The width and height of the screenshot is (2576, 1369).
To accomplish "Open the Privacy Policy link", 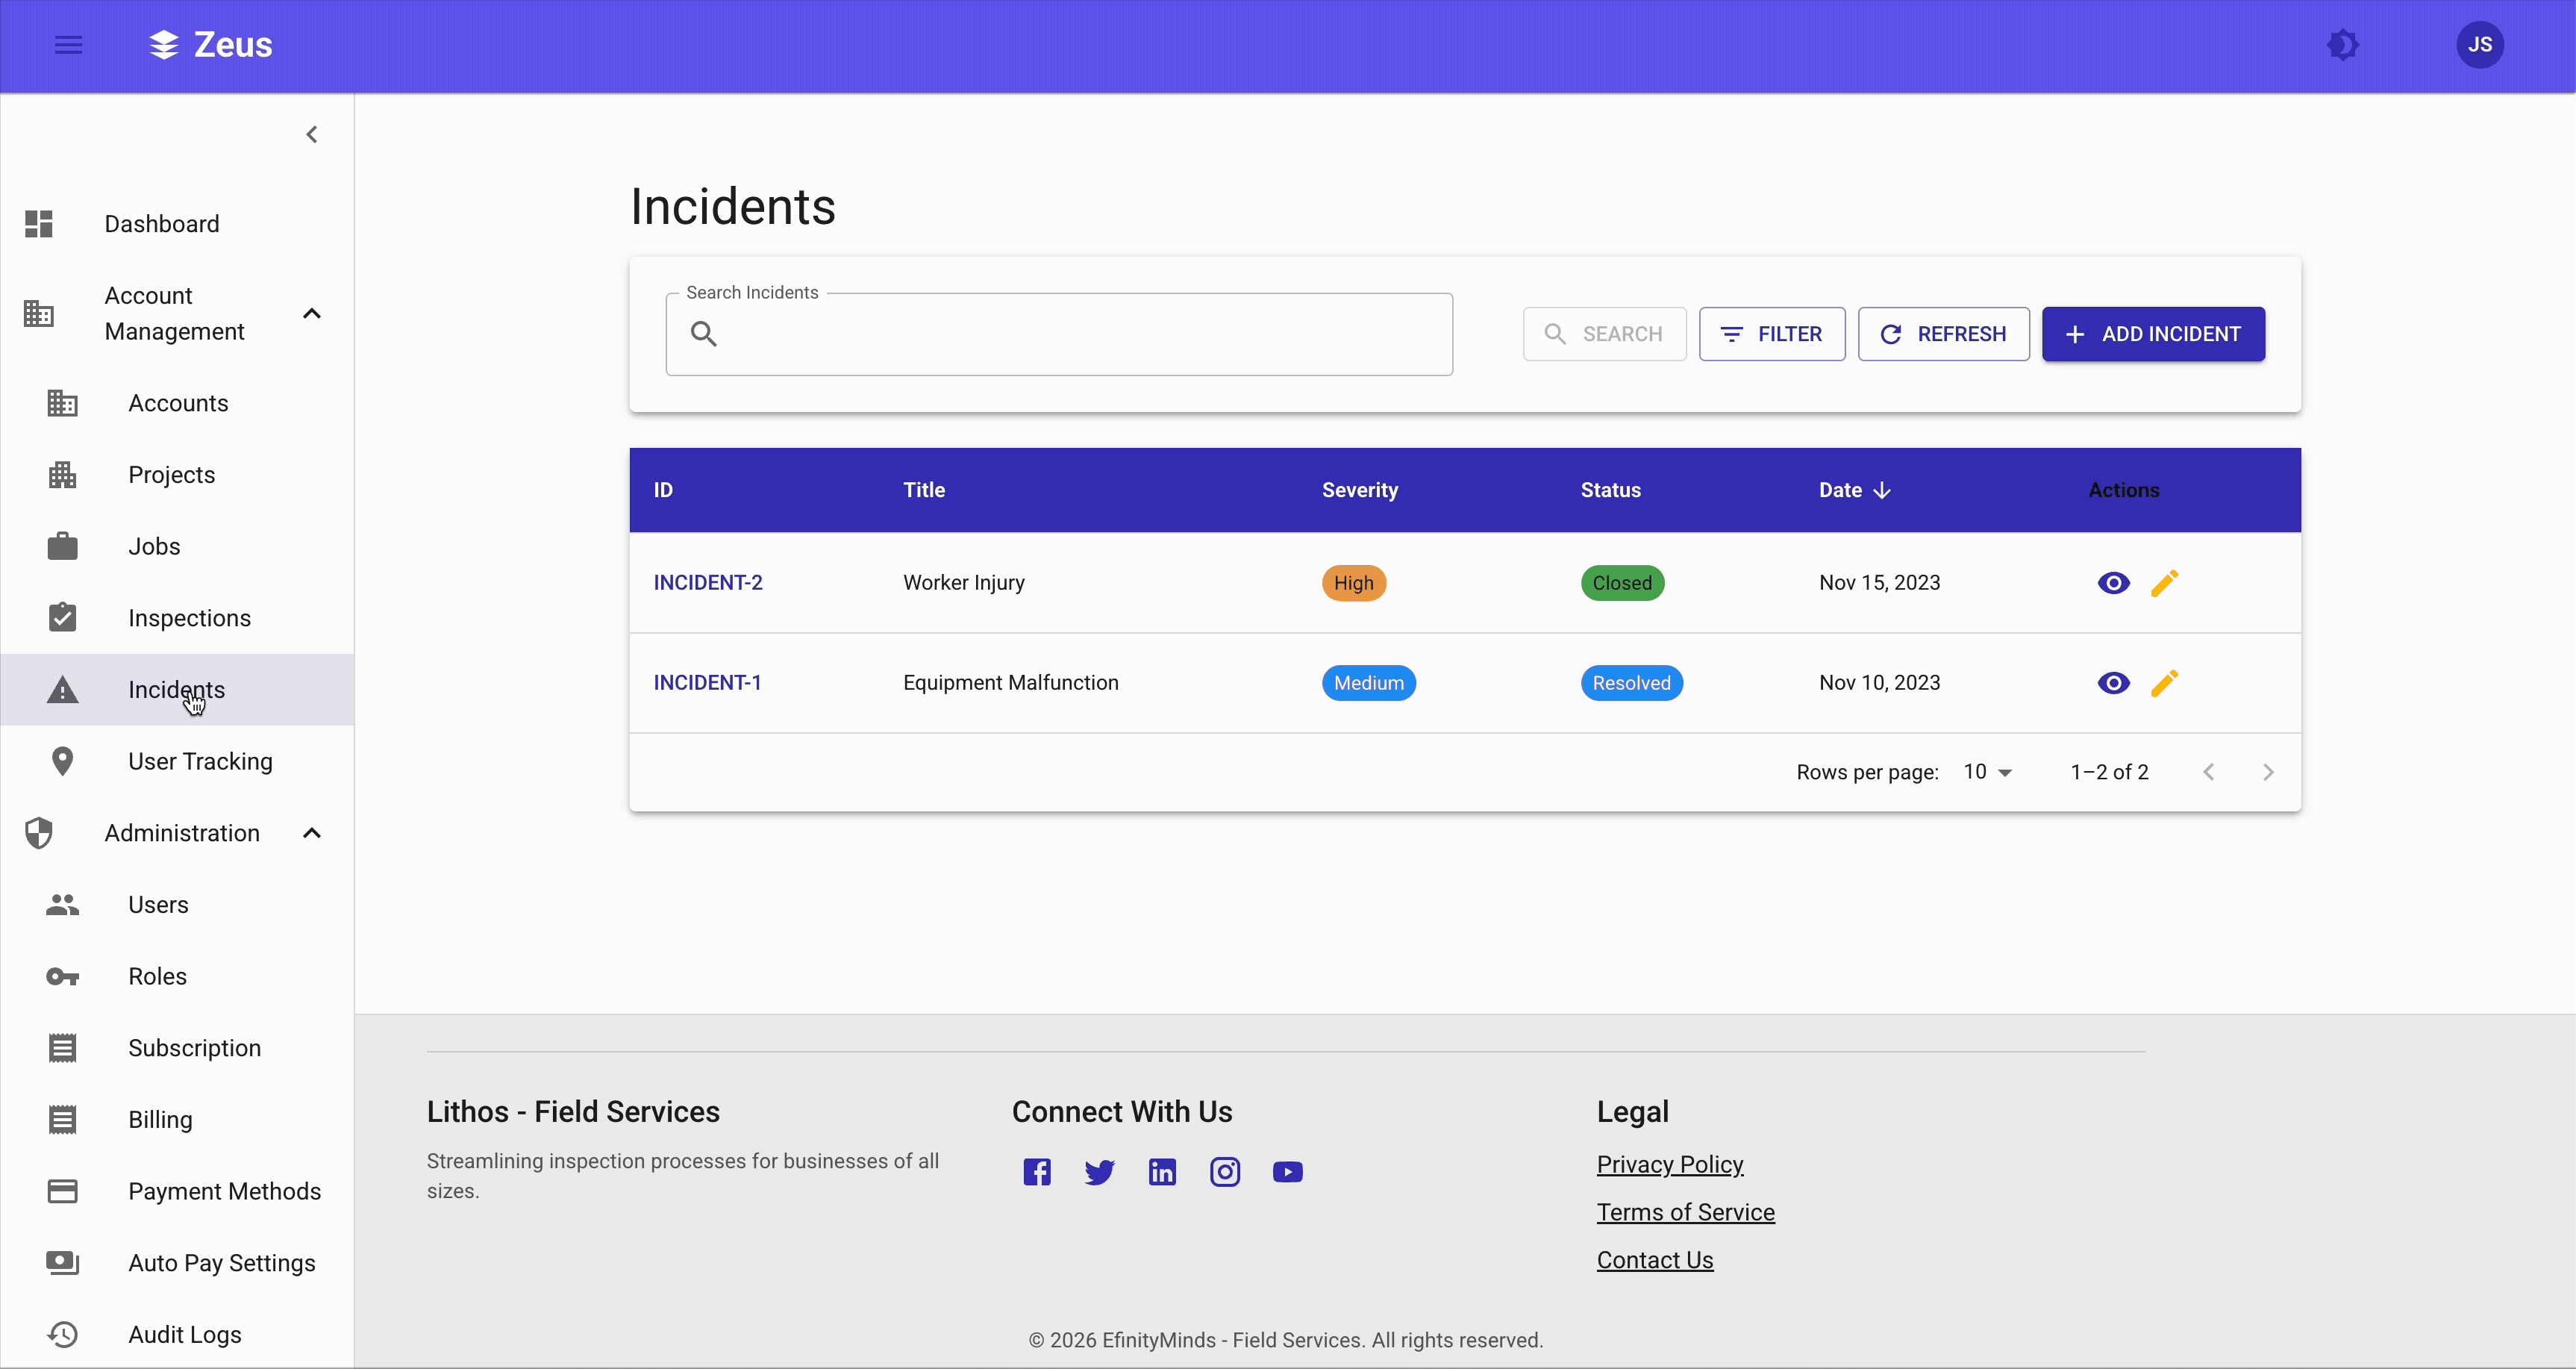I will [1670, 1164].
